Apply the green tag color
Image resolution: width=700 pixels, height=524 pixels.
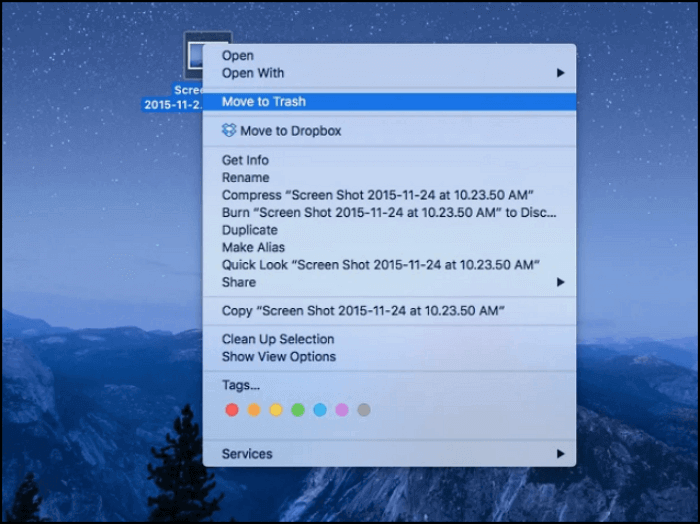pos(298,409)
